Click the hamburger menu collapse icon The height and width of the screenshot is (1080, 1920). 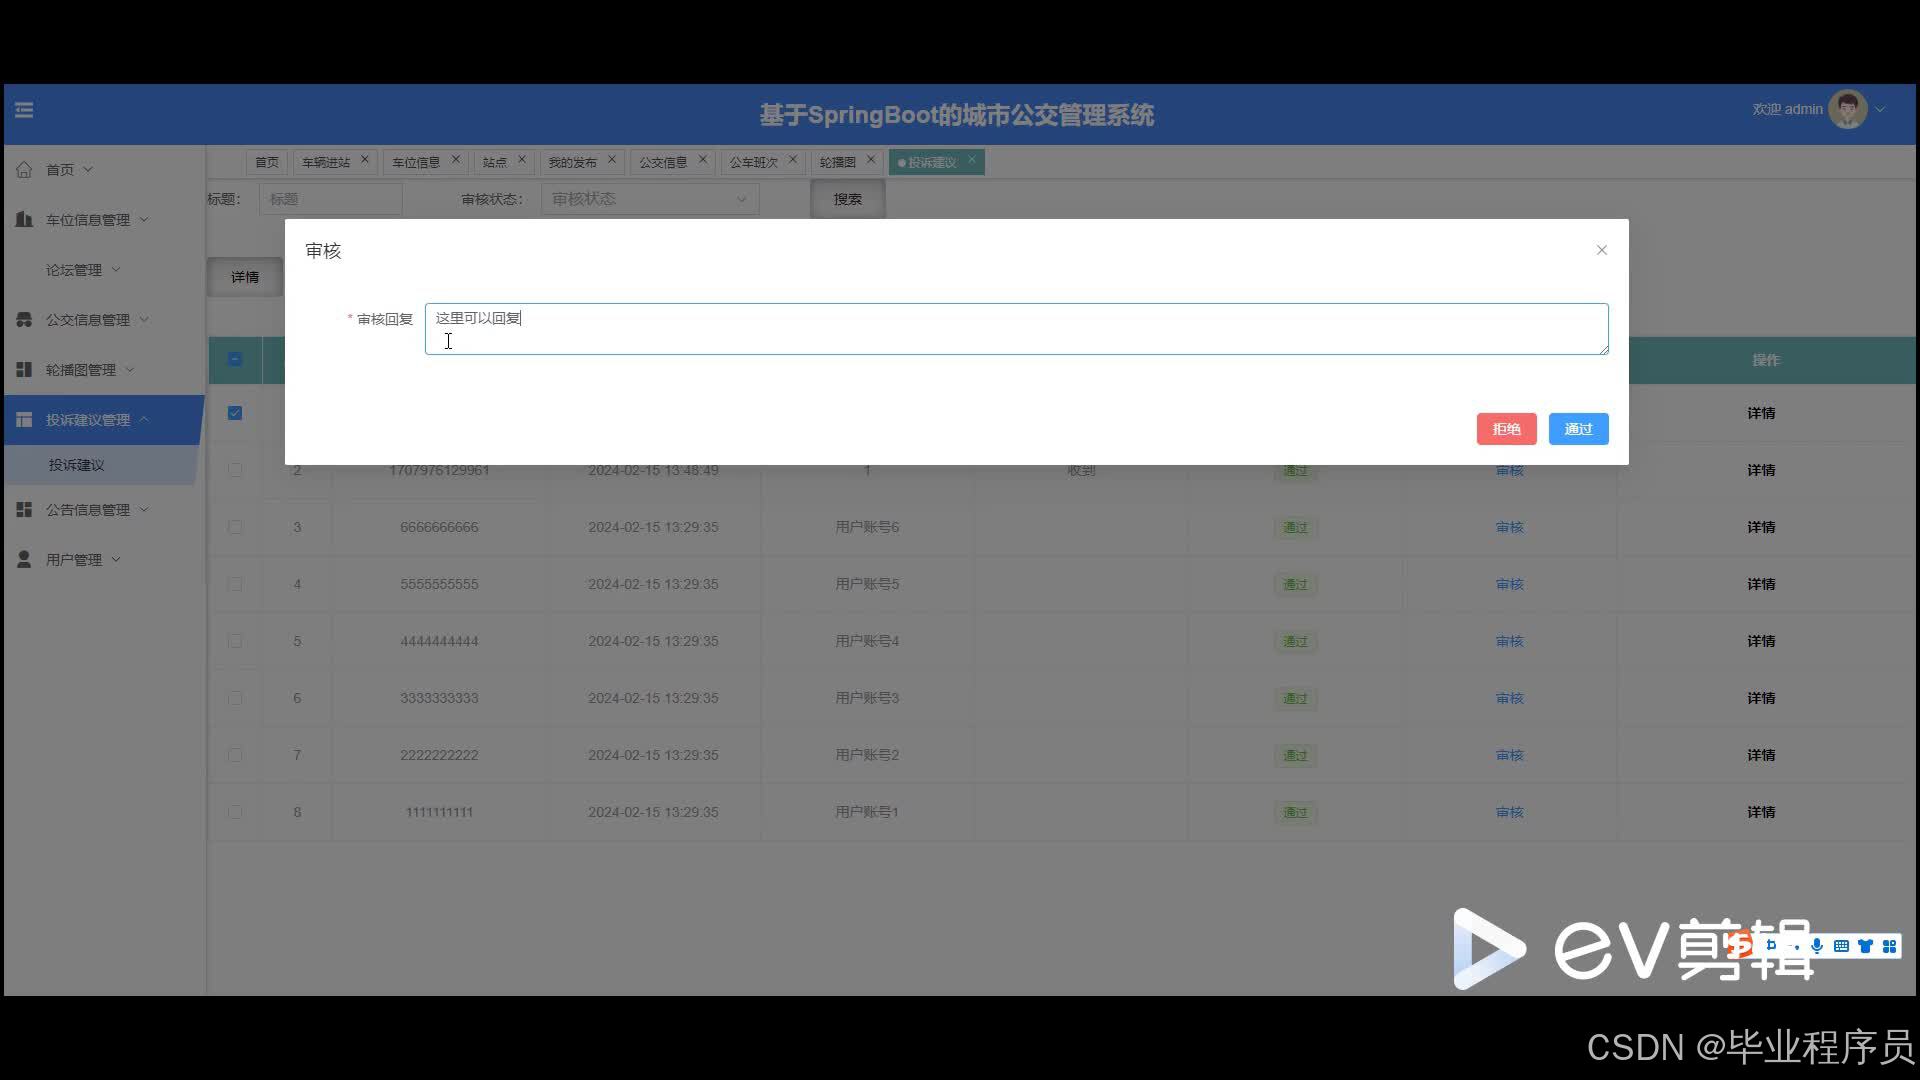pyautogui.click(x=24, y=110)
